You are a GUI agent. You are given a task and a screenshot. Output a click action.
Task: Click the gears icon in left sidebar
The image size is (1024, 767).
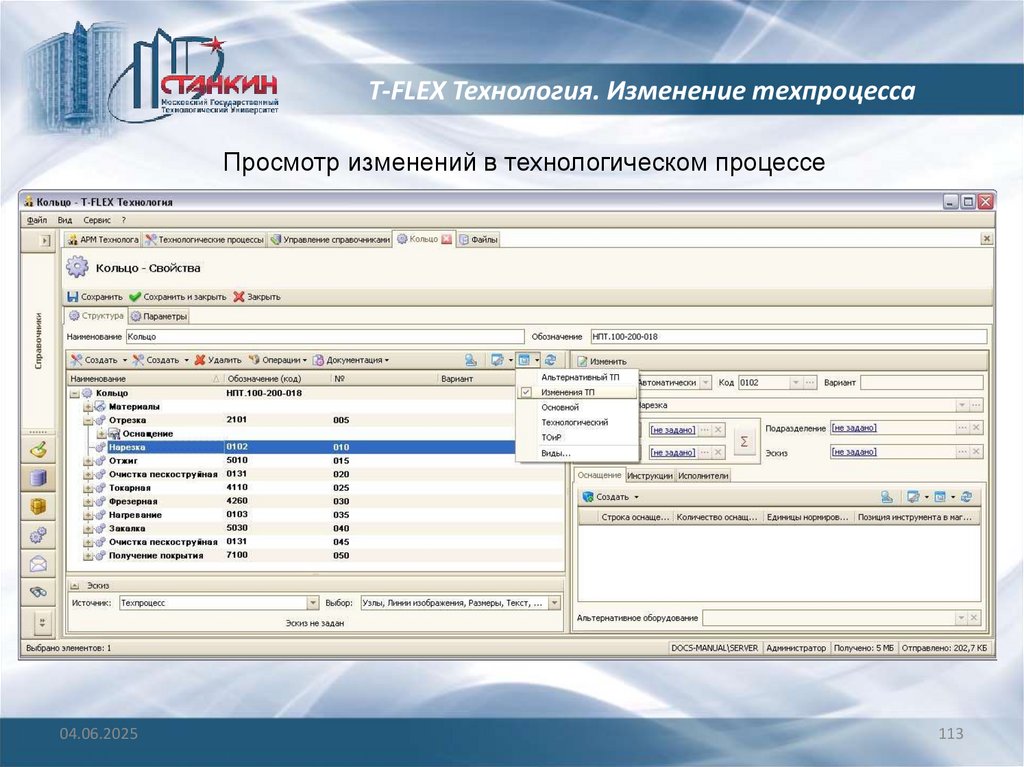point(39,535)
